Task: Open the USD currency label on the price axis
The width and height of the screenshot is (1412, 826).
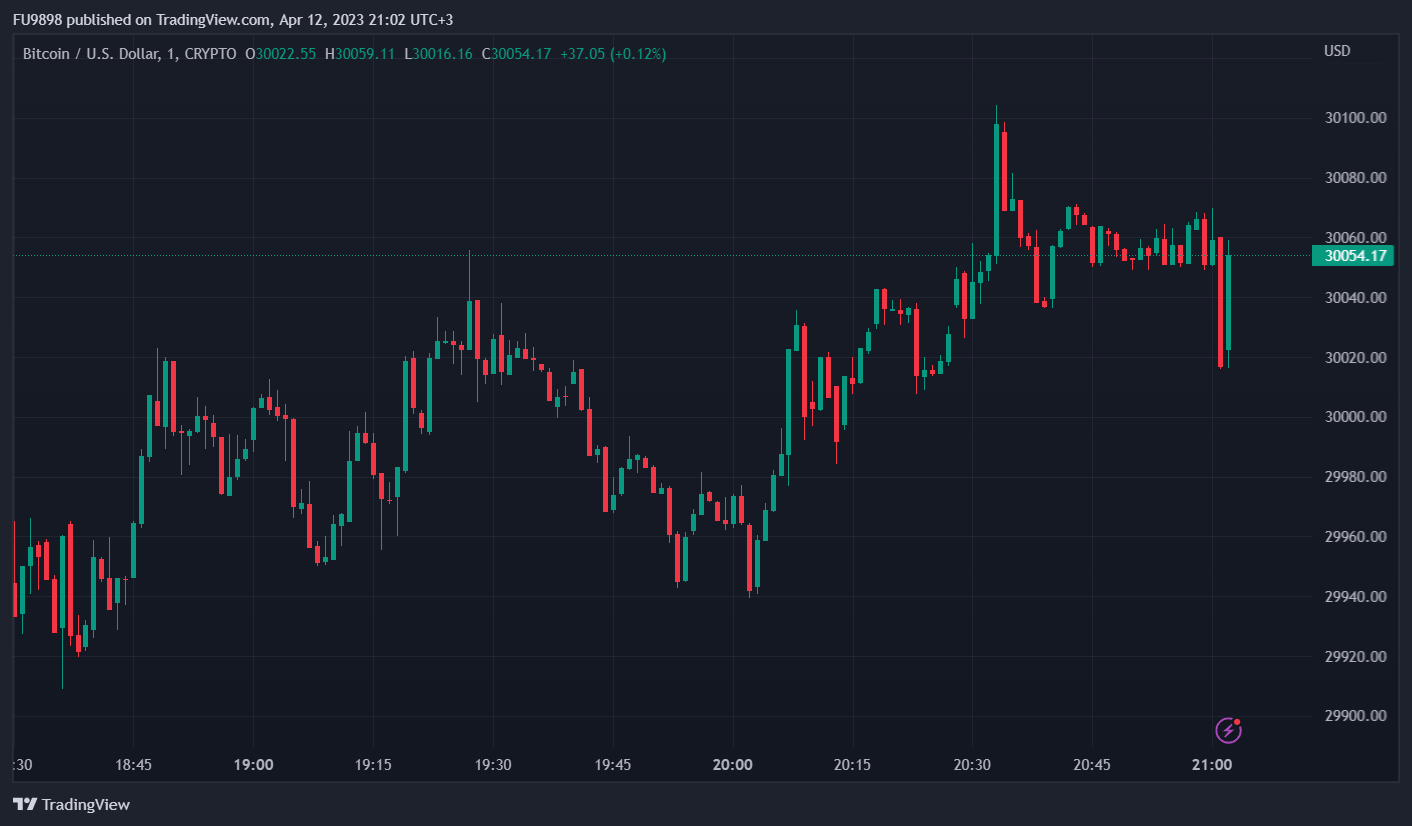Action: (1337, 51)
